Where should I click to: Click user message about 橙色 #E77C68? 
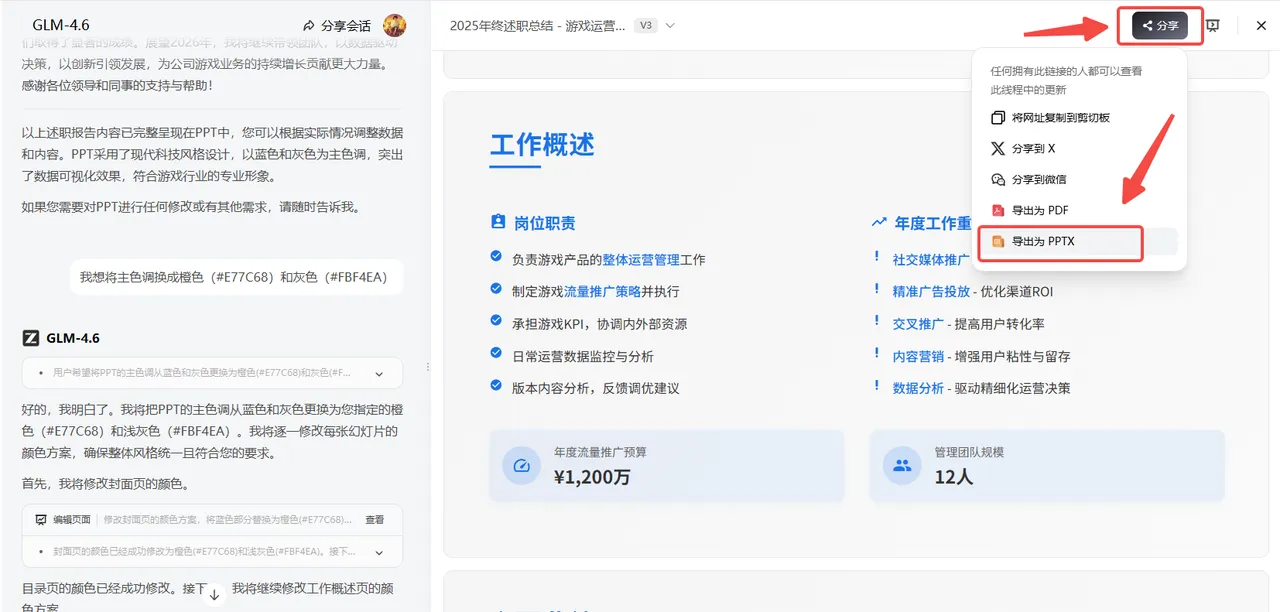[236, 277]
